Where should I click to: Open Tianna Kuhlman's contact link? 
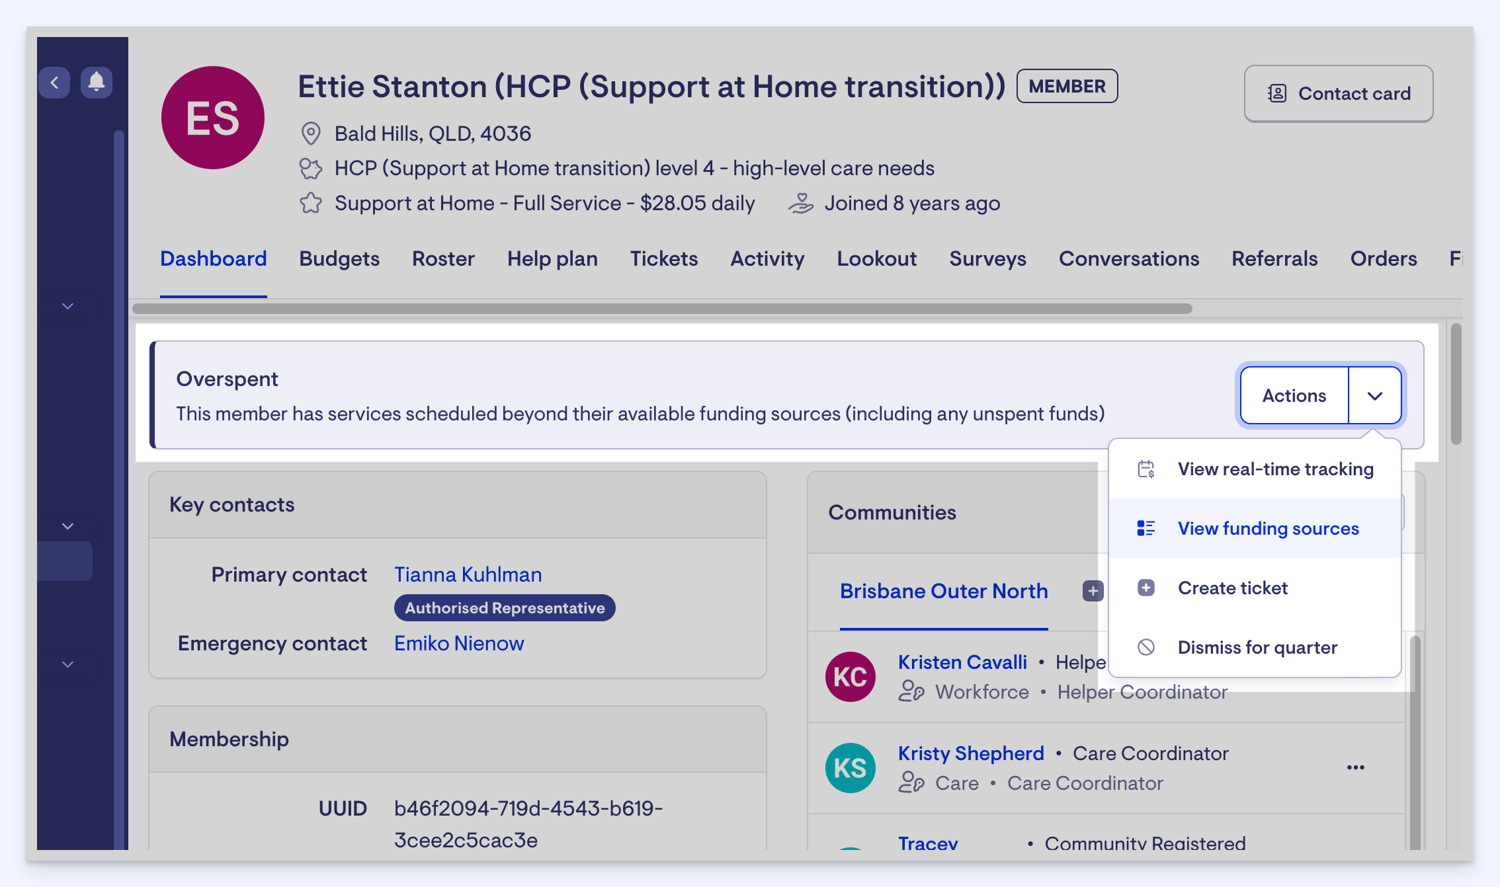(468, 575)
